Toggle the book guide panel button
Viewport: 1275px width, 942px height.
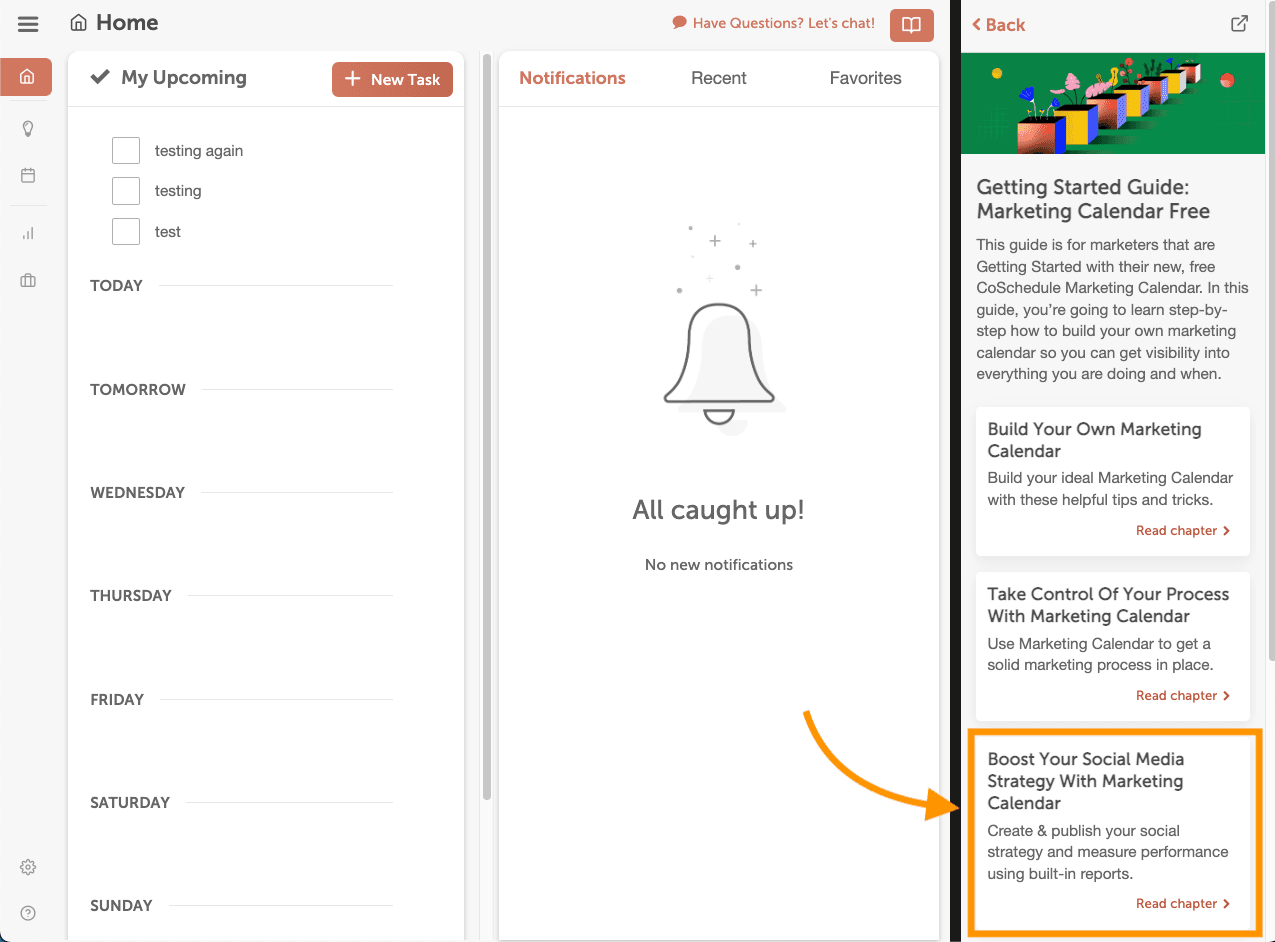(911, 25)
